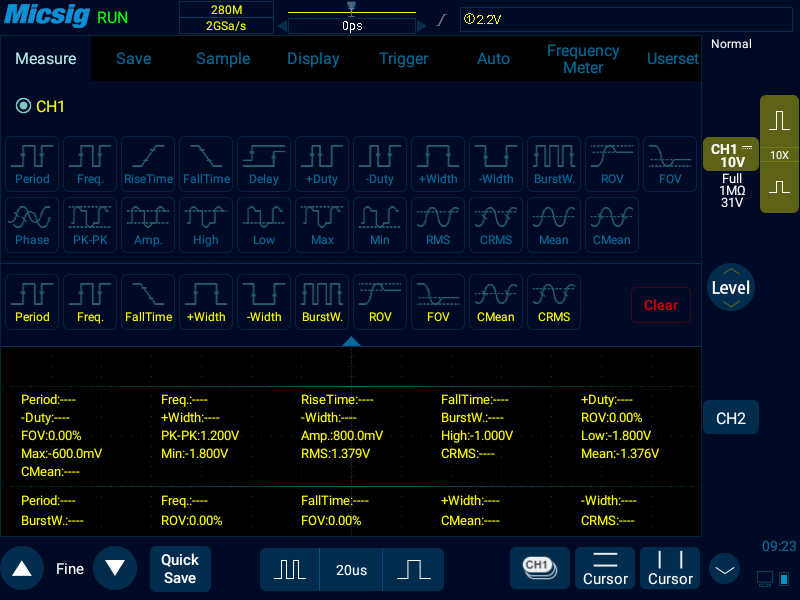Select the Amp. measurement icon
This screenshot has width=800, height=600.
148,225
